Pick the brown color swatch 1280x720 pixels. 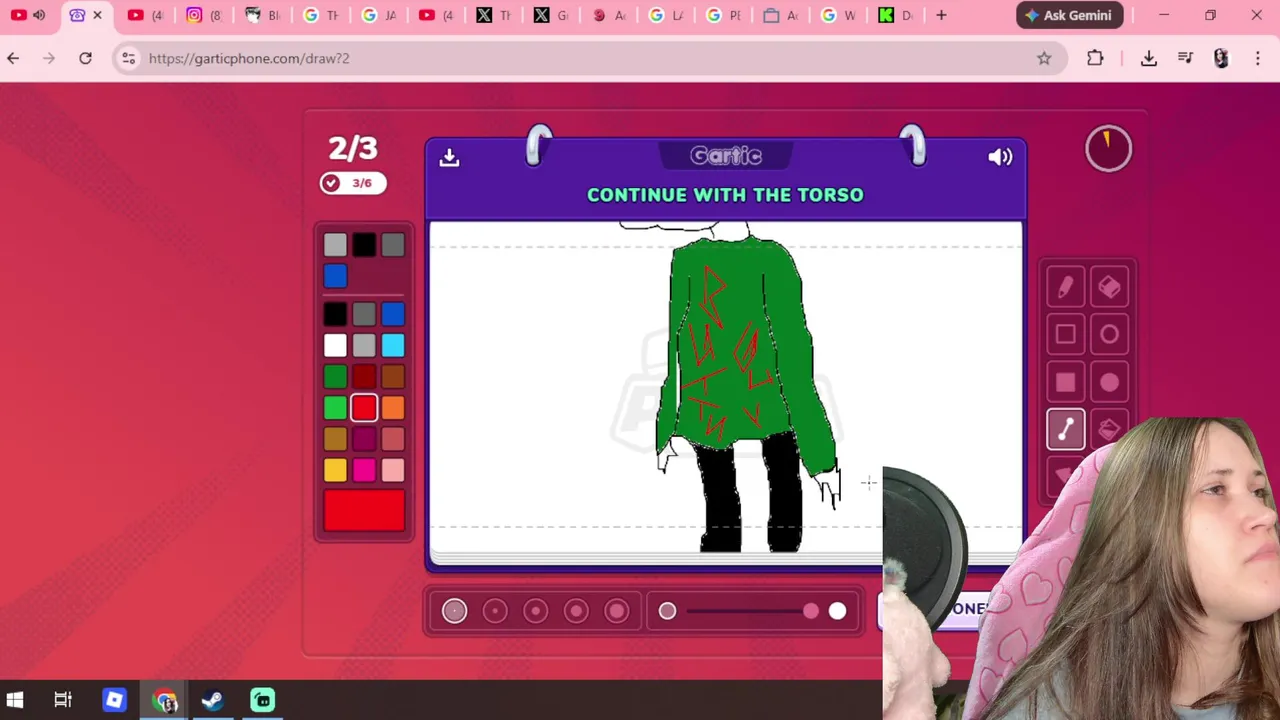tap(393, 376)
